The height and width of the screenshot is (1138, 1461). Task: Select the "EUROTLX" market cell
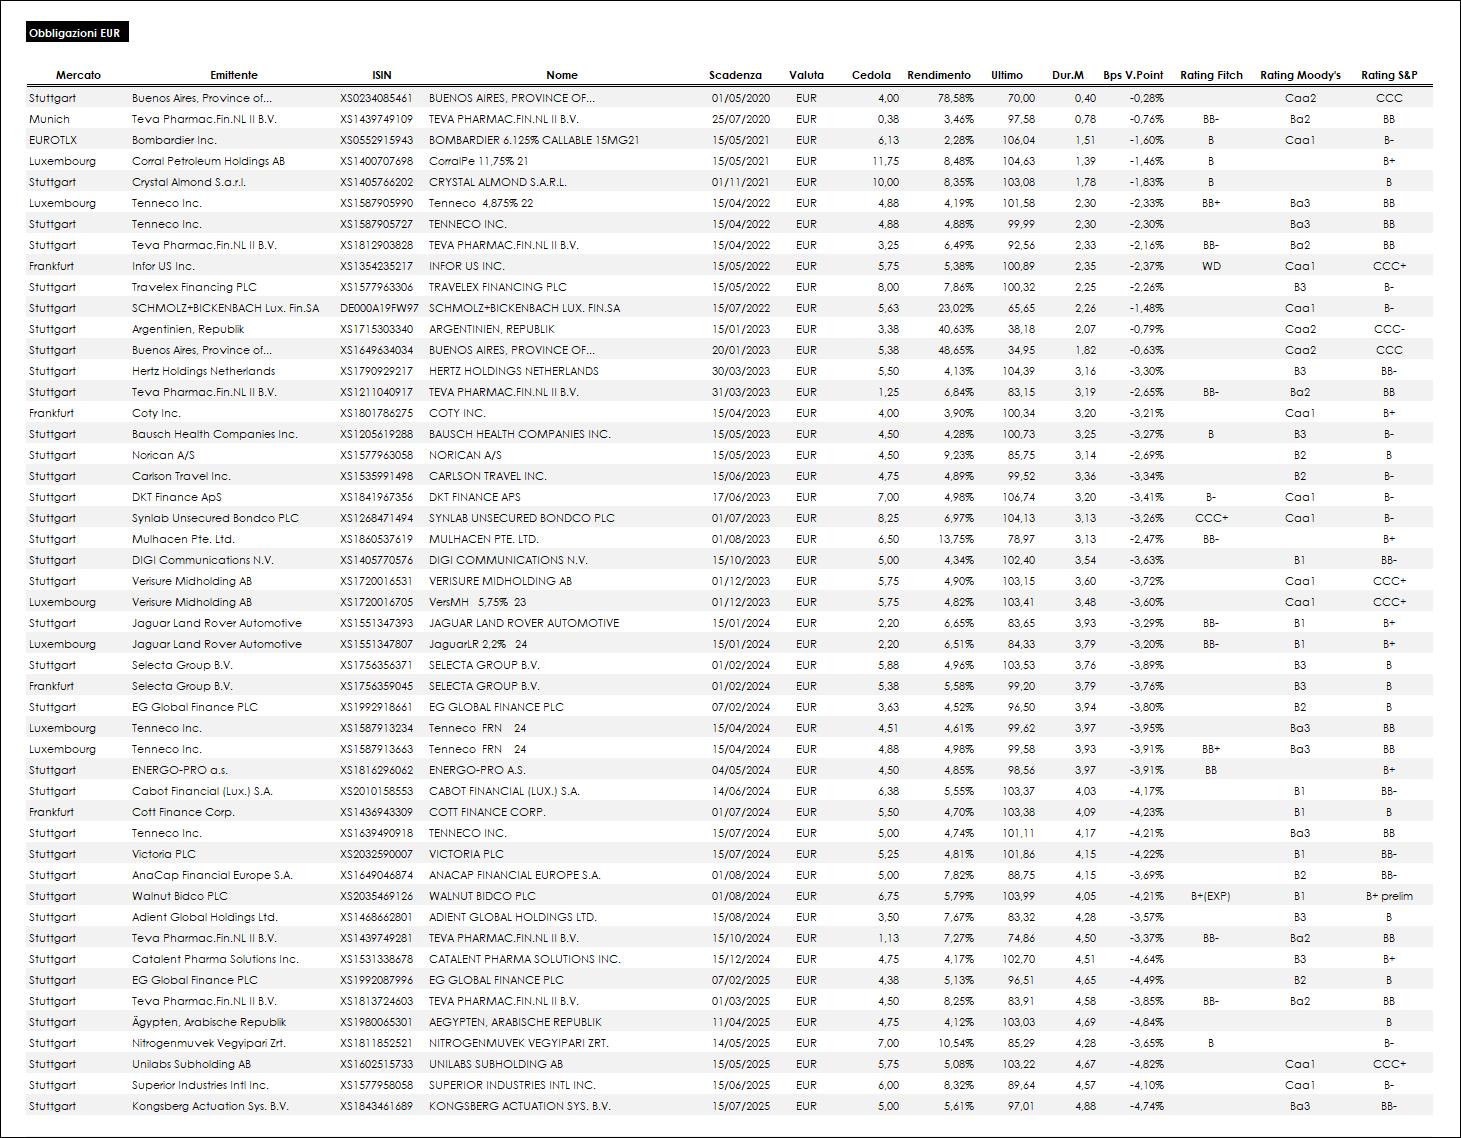click(53, 140)
